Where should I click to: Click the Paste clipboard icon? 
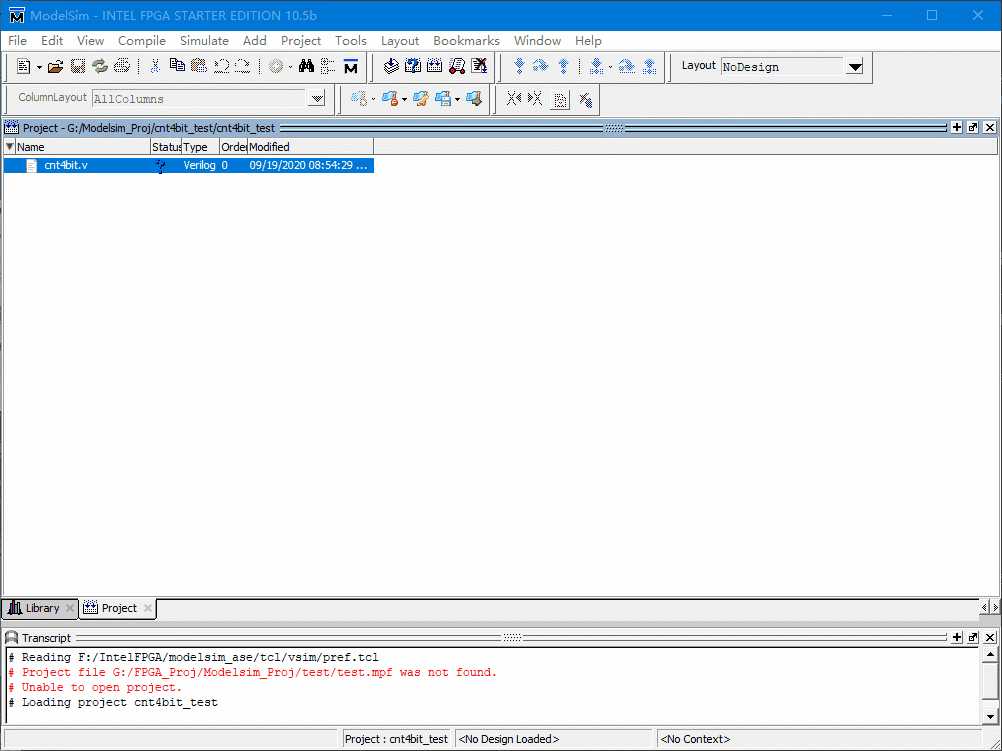click(x=199, y=66)
